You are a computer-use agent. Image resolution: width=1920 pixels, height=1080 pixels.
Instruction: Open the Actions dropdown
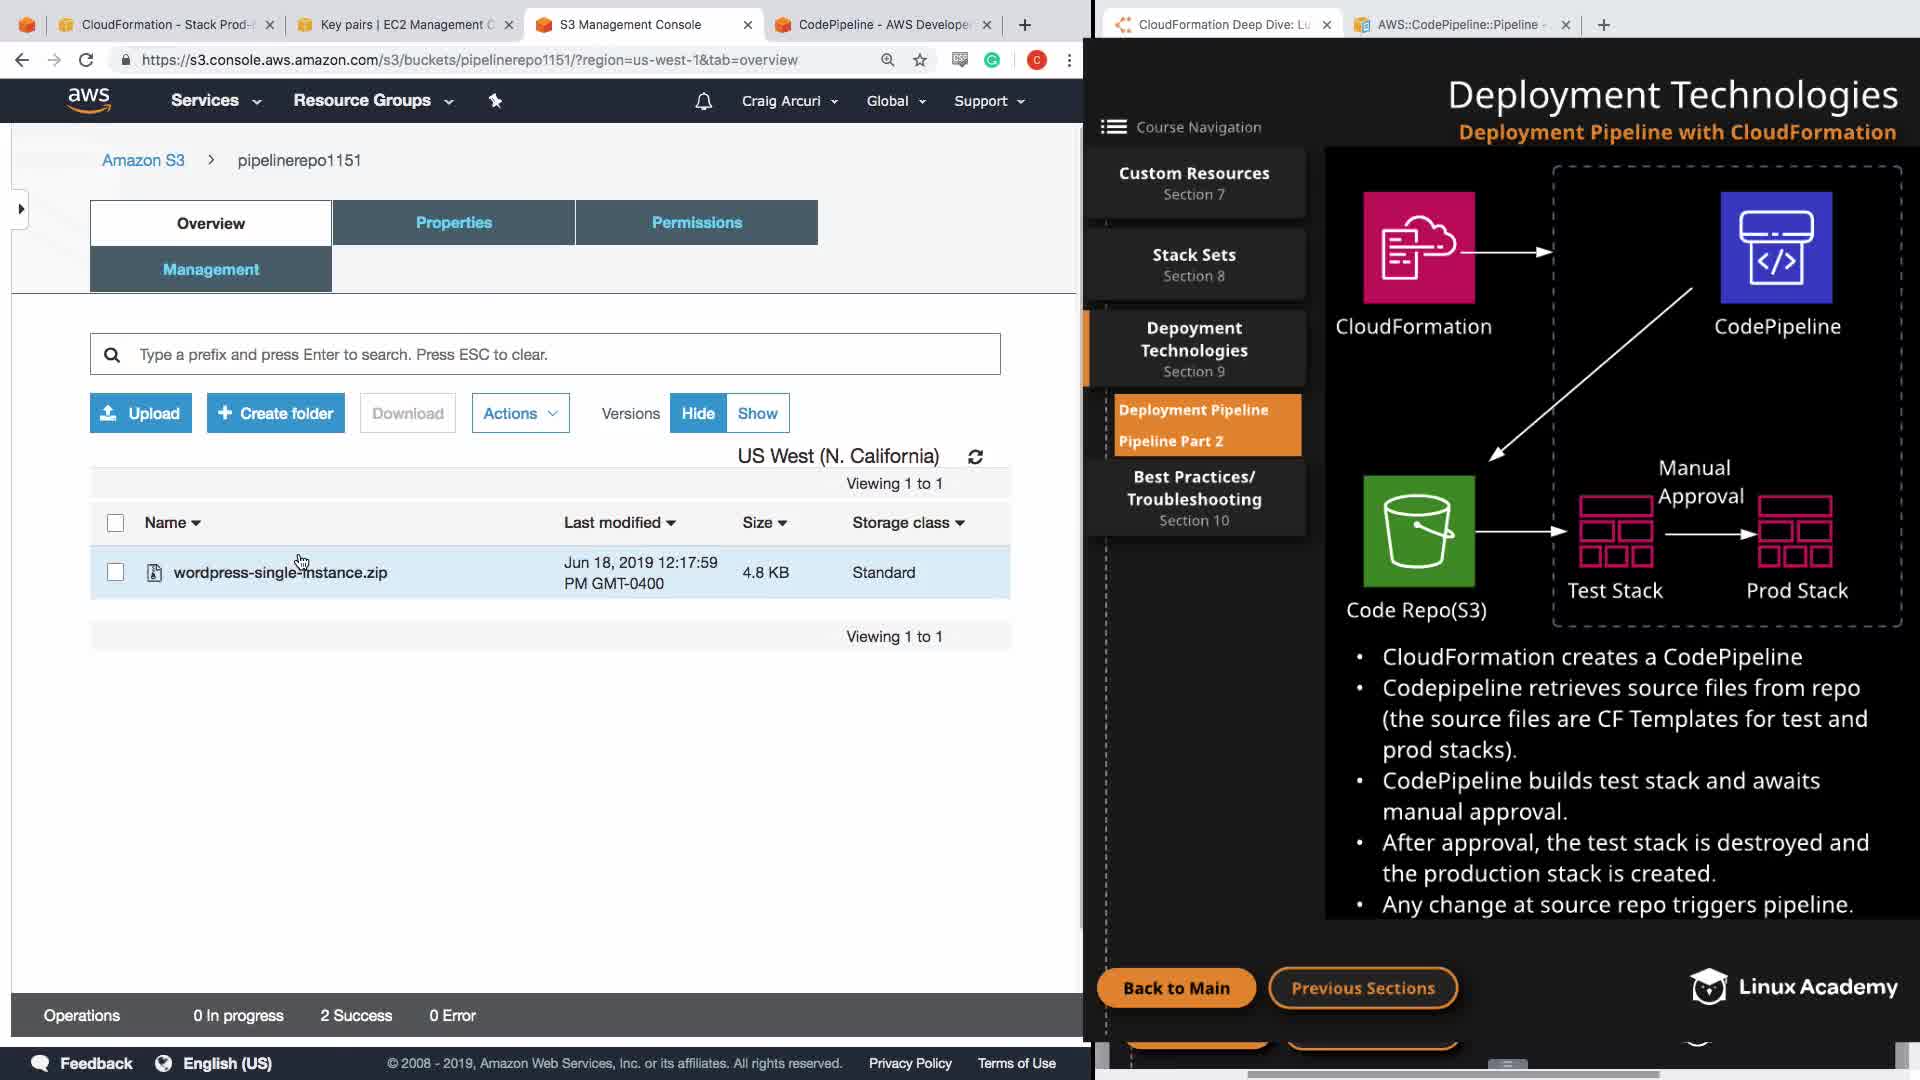[x=520, y=413]
